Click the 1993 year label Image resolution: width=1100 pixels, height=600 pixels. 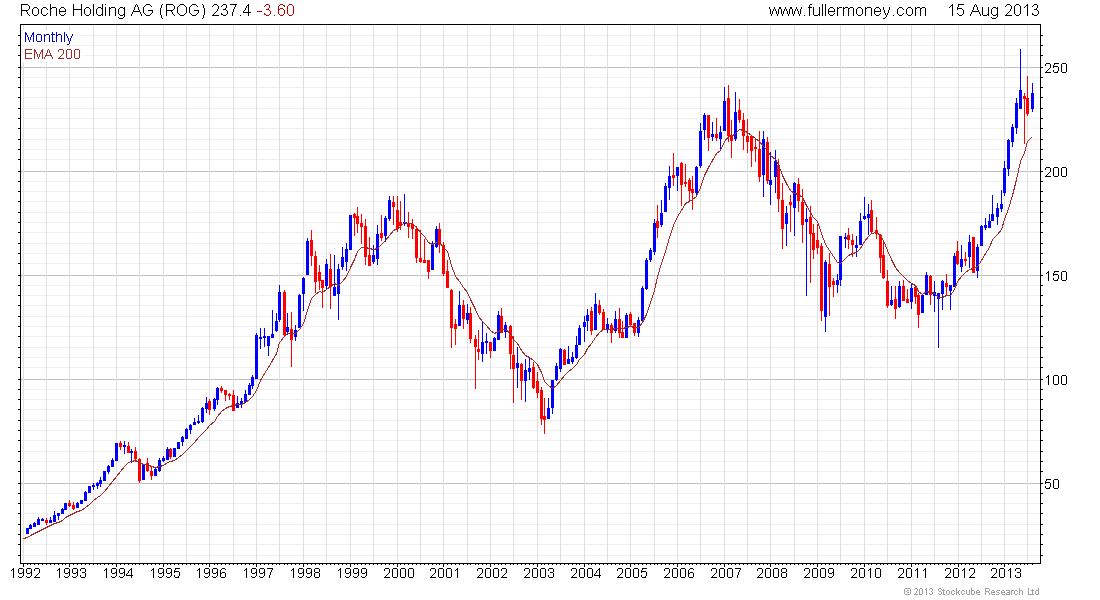pos(72,573)
